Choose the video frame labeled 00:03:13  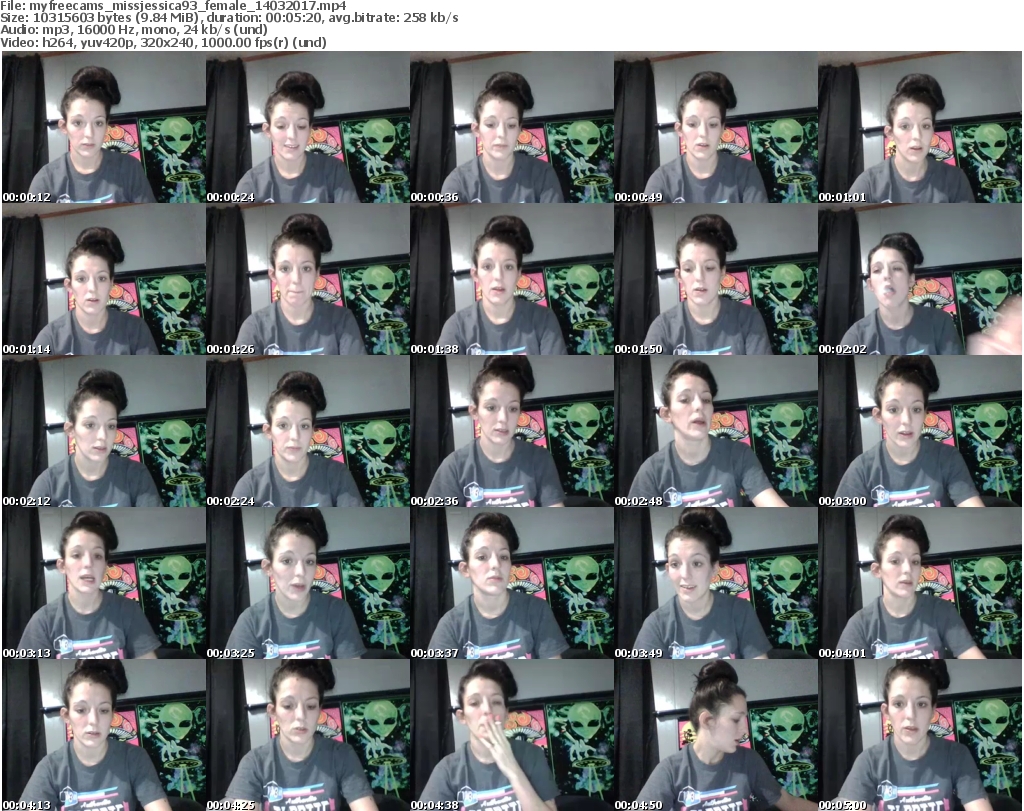(x=104, y=583)
